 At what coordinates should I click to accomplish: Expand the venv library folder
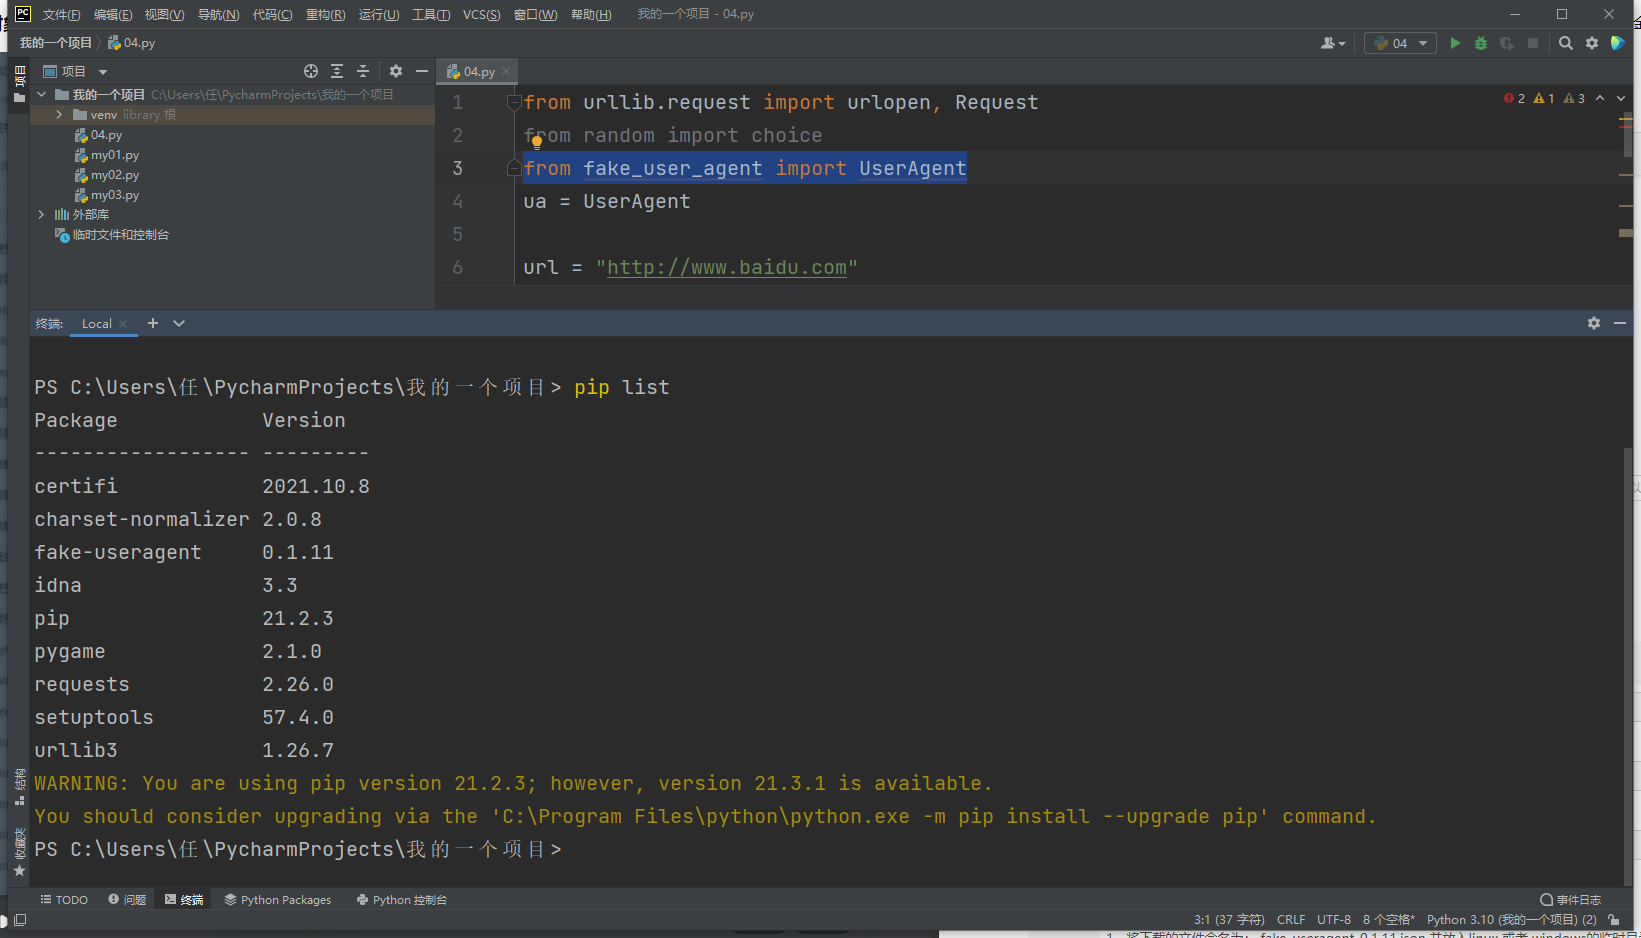coord(59,115)
